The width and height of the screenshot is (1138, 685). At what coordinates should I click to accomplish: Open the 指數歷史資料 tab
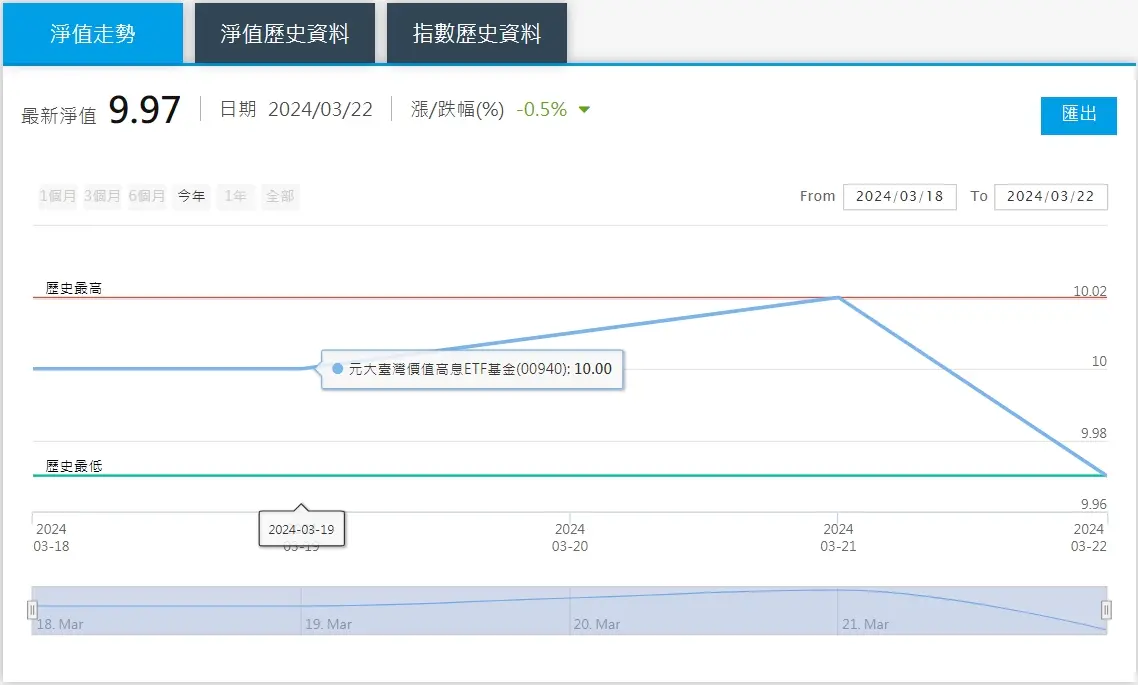tap(477, 34)
